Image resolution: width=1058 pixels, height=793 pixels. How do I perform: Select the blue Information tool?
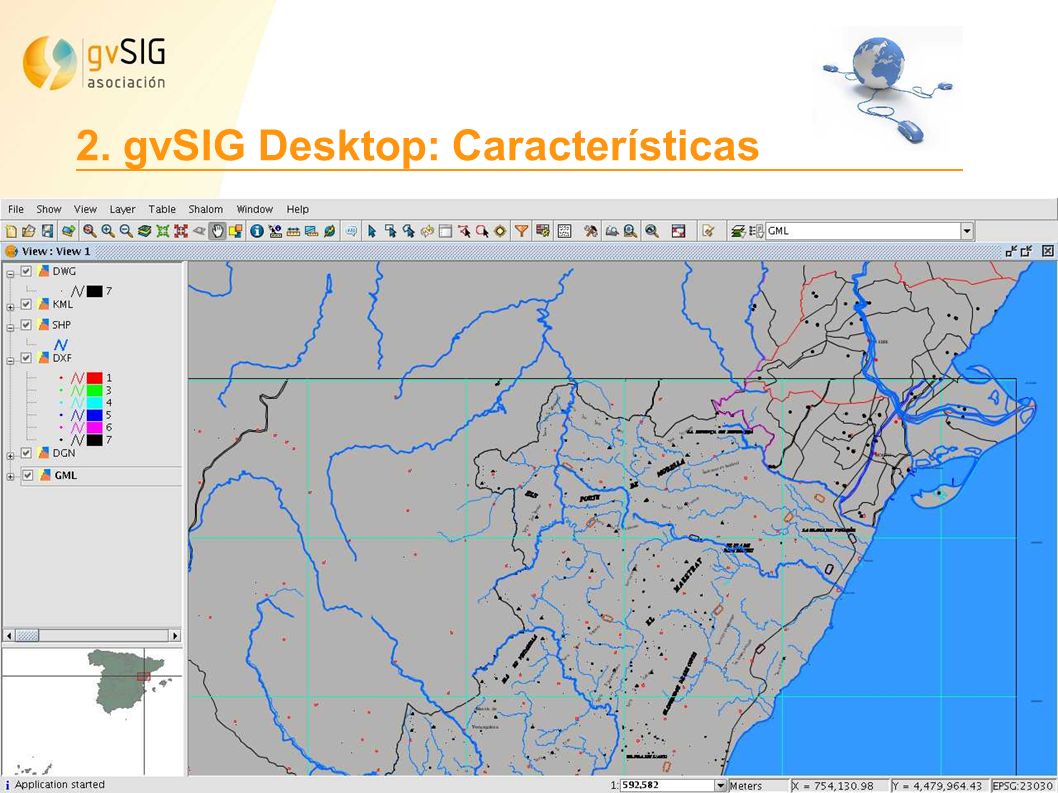click(256, 231)
